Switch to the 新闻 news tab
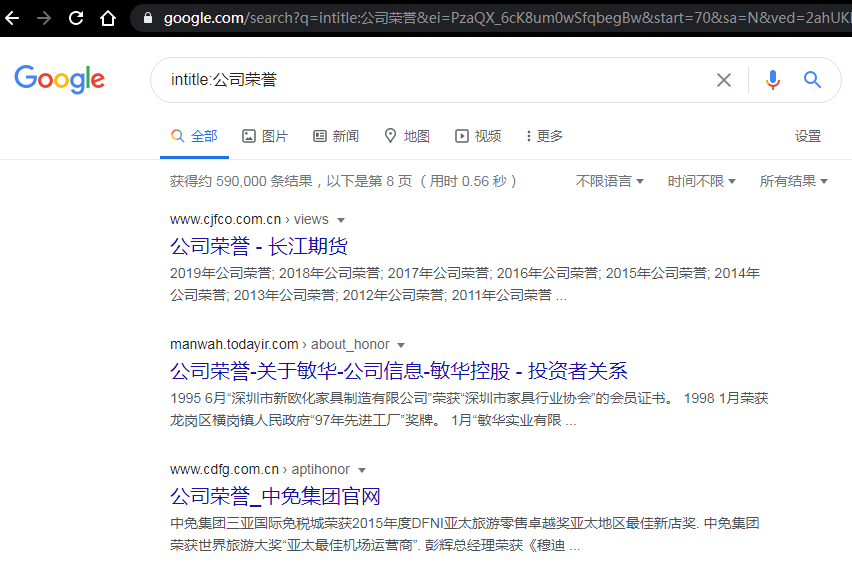Image resolution: width=852 pixels, height=572 pixels. tap(336, 136)
